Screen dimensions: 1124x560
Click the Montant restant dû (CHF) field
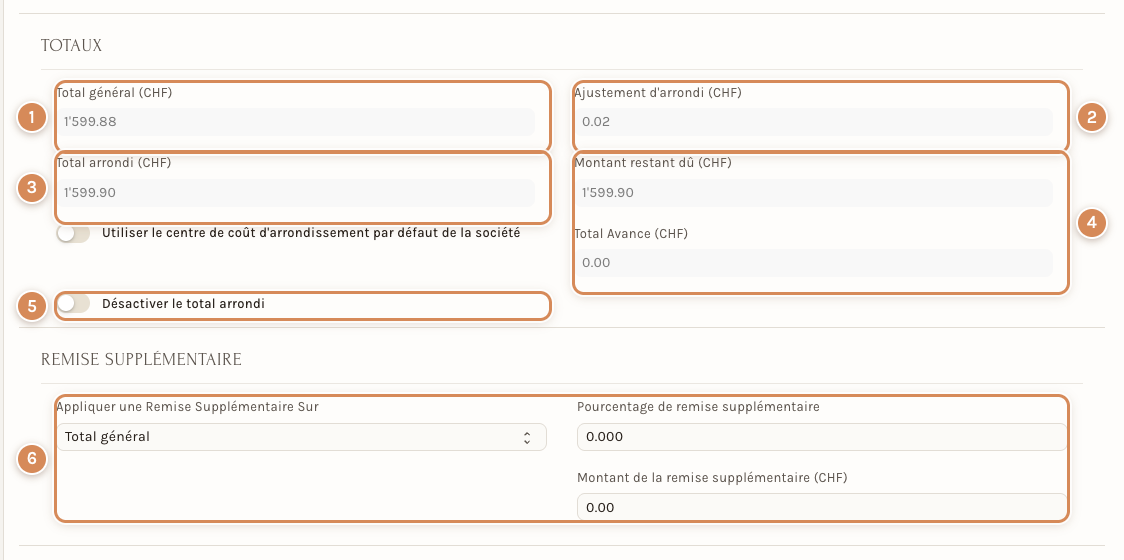point(814,192)
